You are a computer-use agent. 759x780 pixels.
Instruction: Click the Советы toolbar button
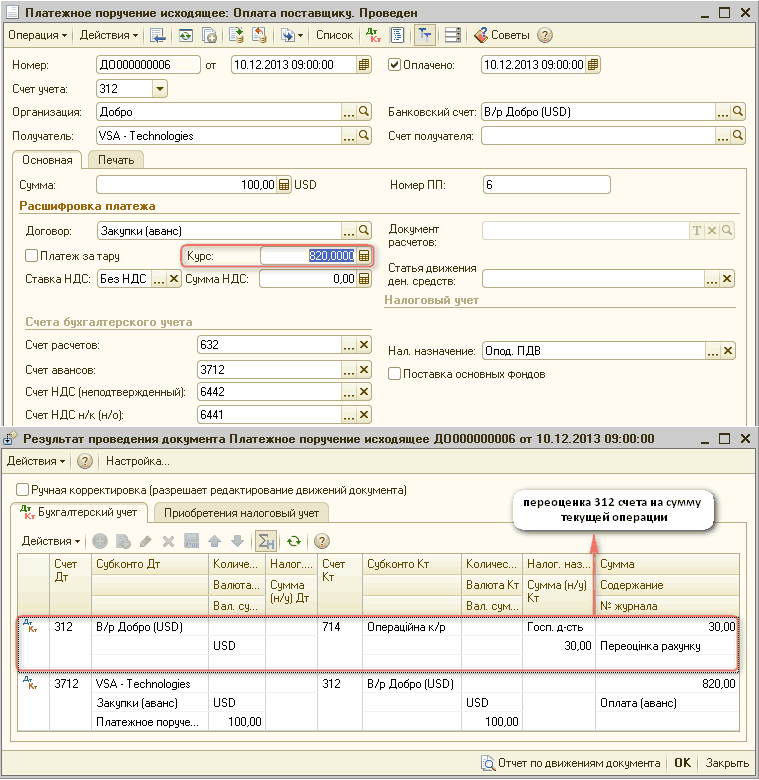pyautogui.click(x=501, y=35)
